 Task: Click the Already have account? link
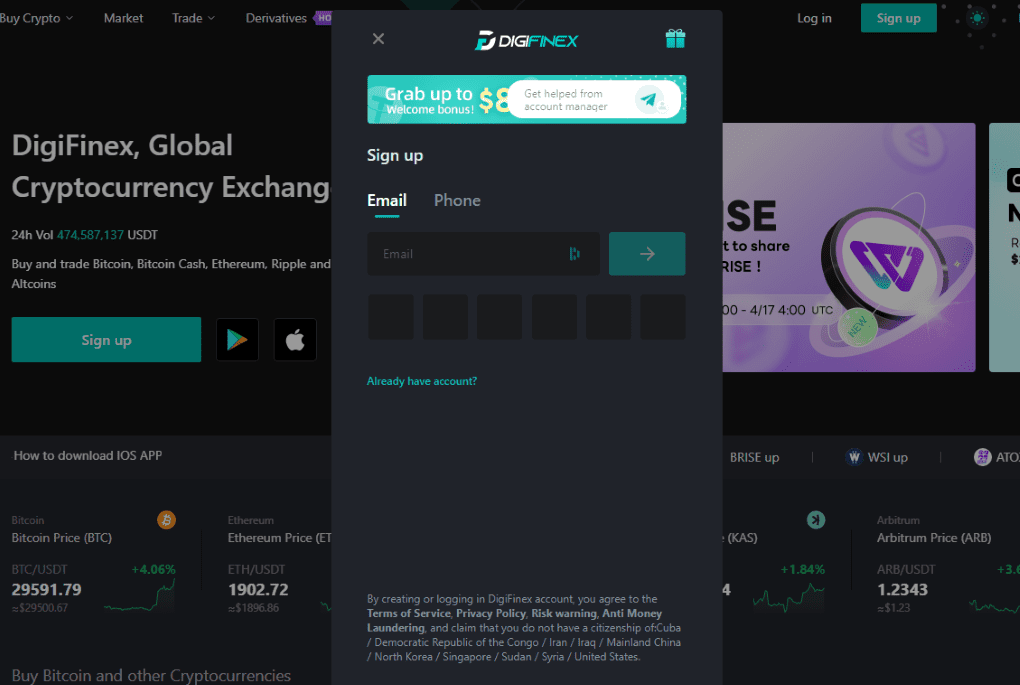coord(422,381)
